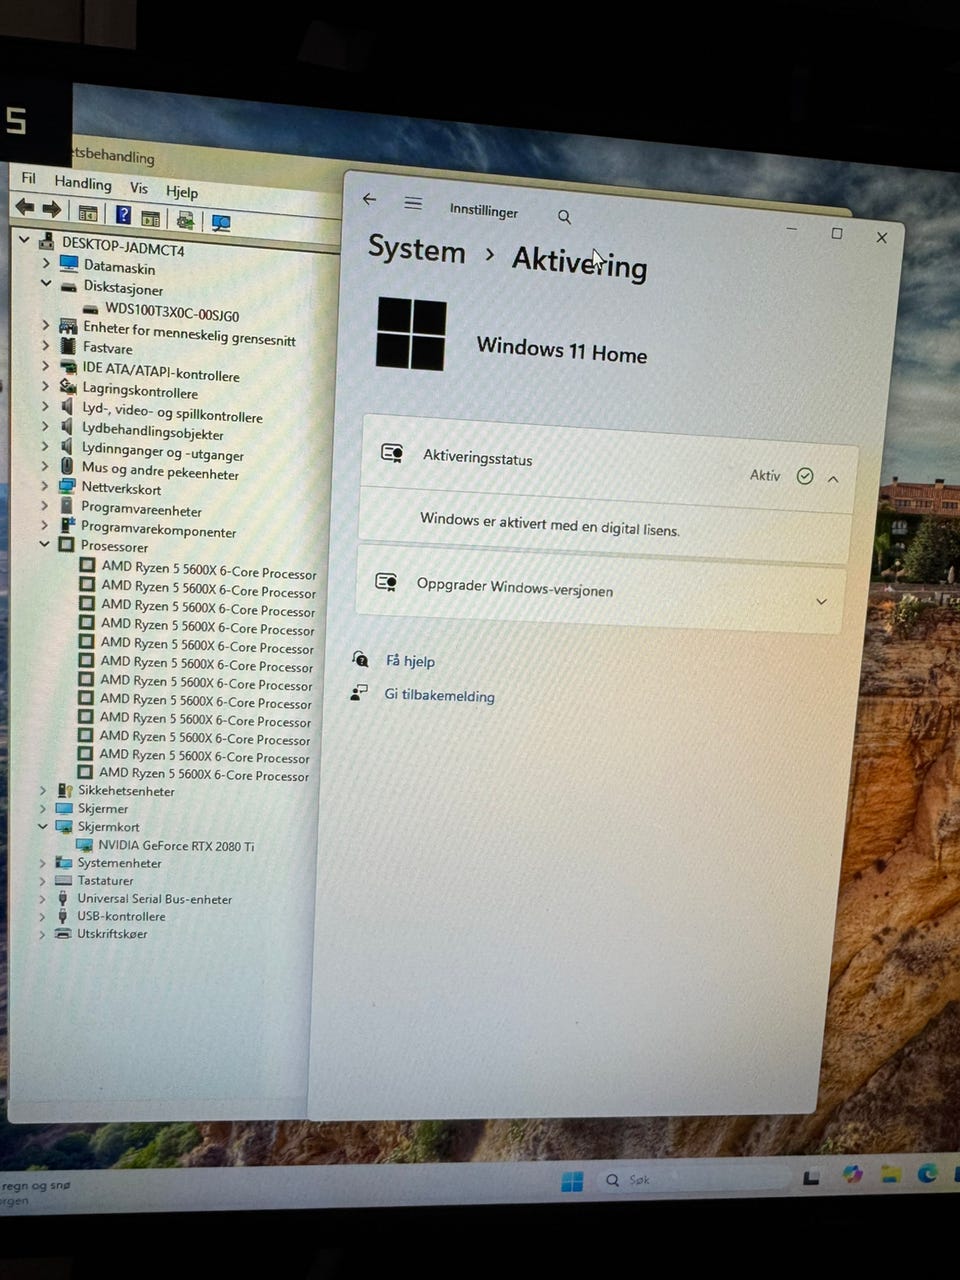Click Mus og andre pekeenheter category
Screen dimensions: 960x1280
[160, 471]
